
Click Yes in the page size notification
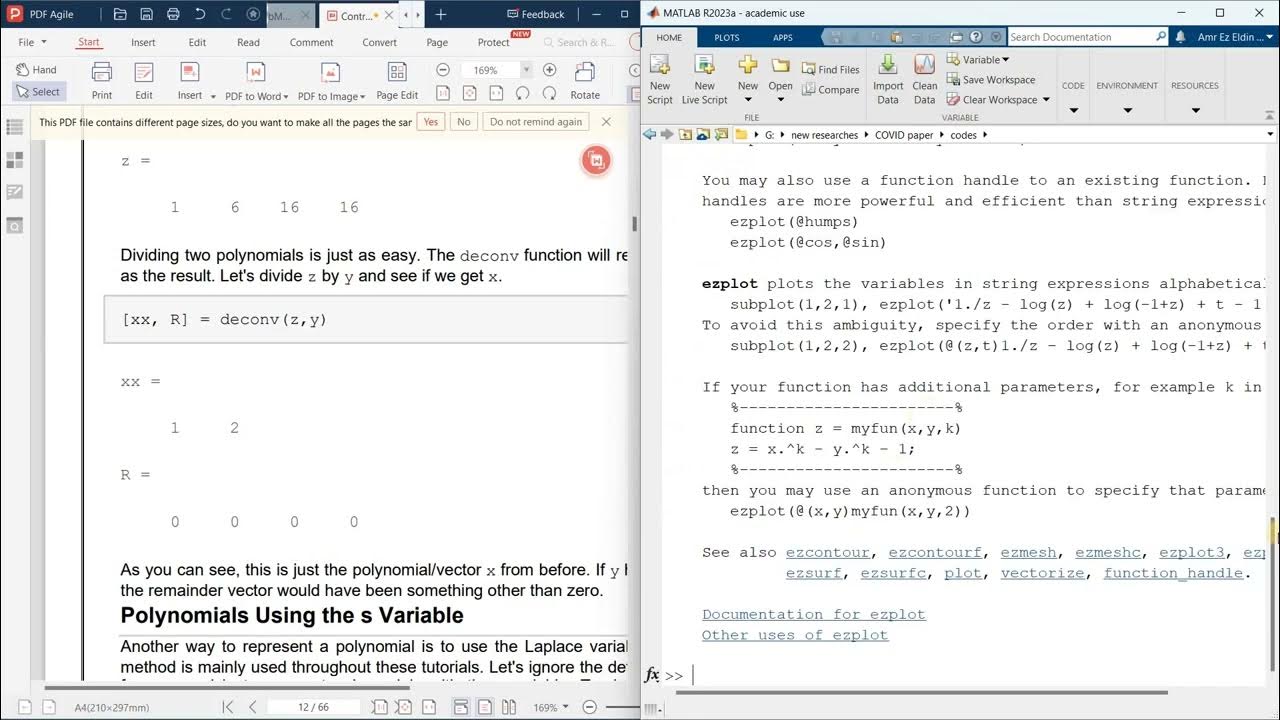coord(430,121)
